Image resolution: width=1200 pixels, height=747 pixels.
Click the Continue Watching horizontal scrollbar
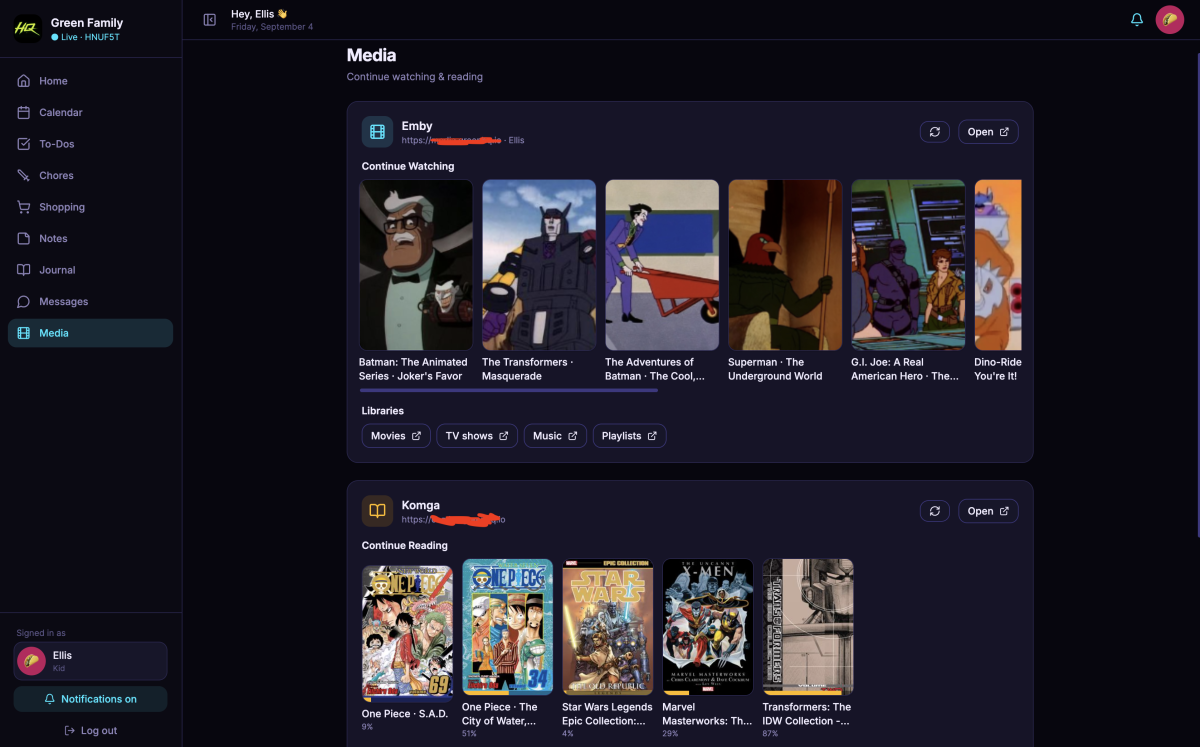coord(508,391)
